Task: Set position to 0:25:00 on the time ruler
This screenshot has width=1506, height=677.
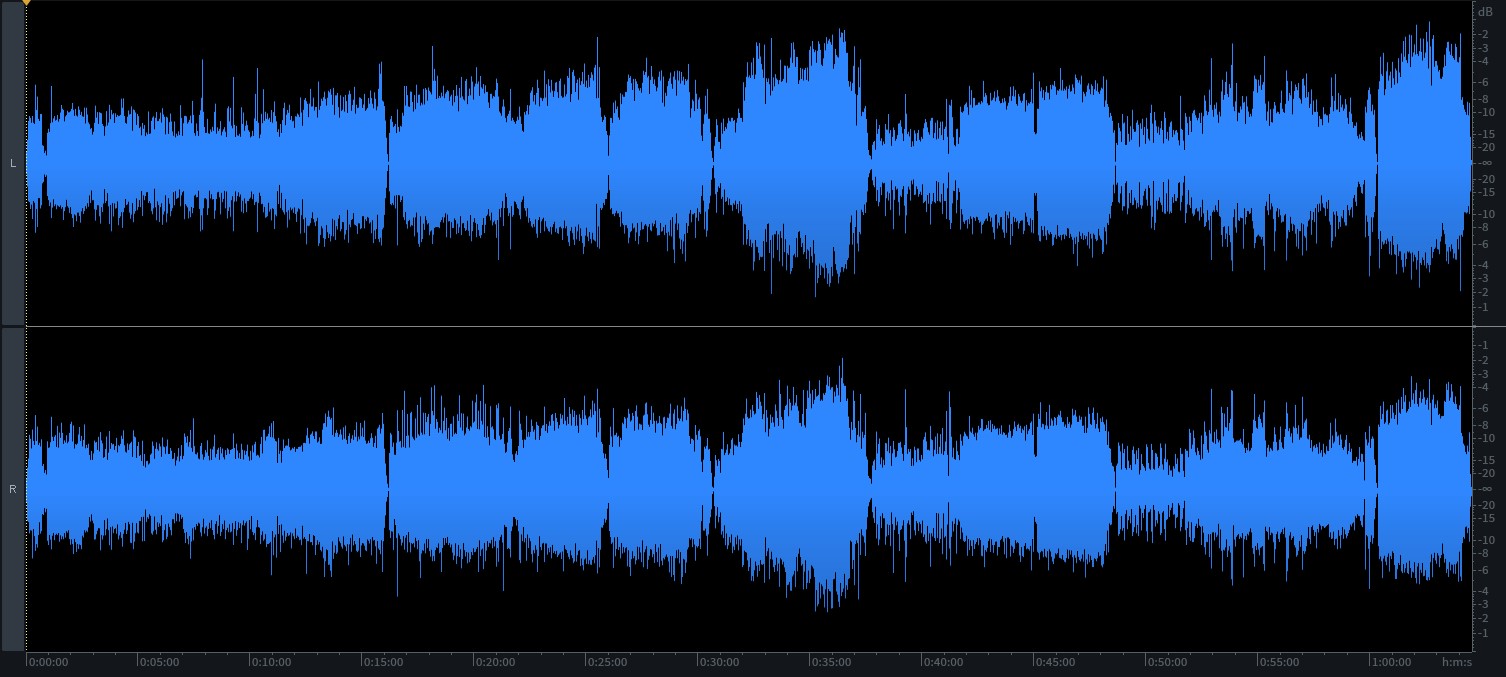Action: [607, 662]
